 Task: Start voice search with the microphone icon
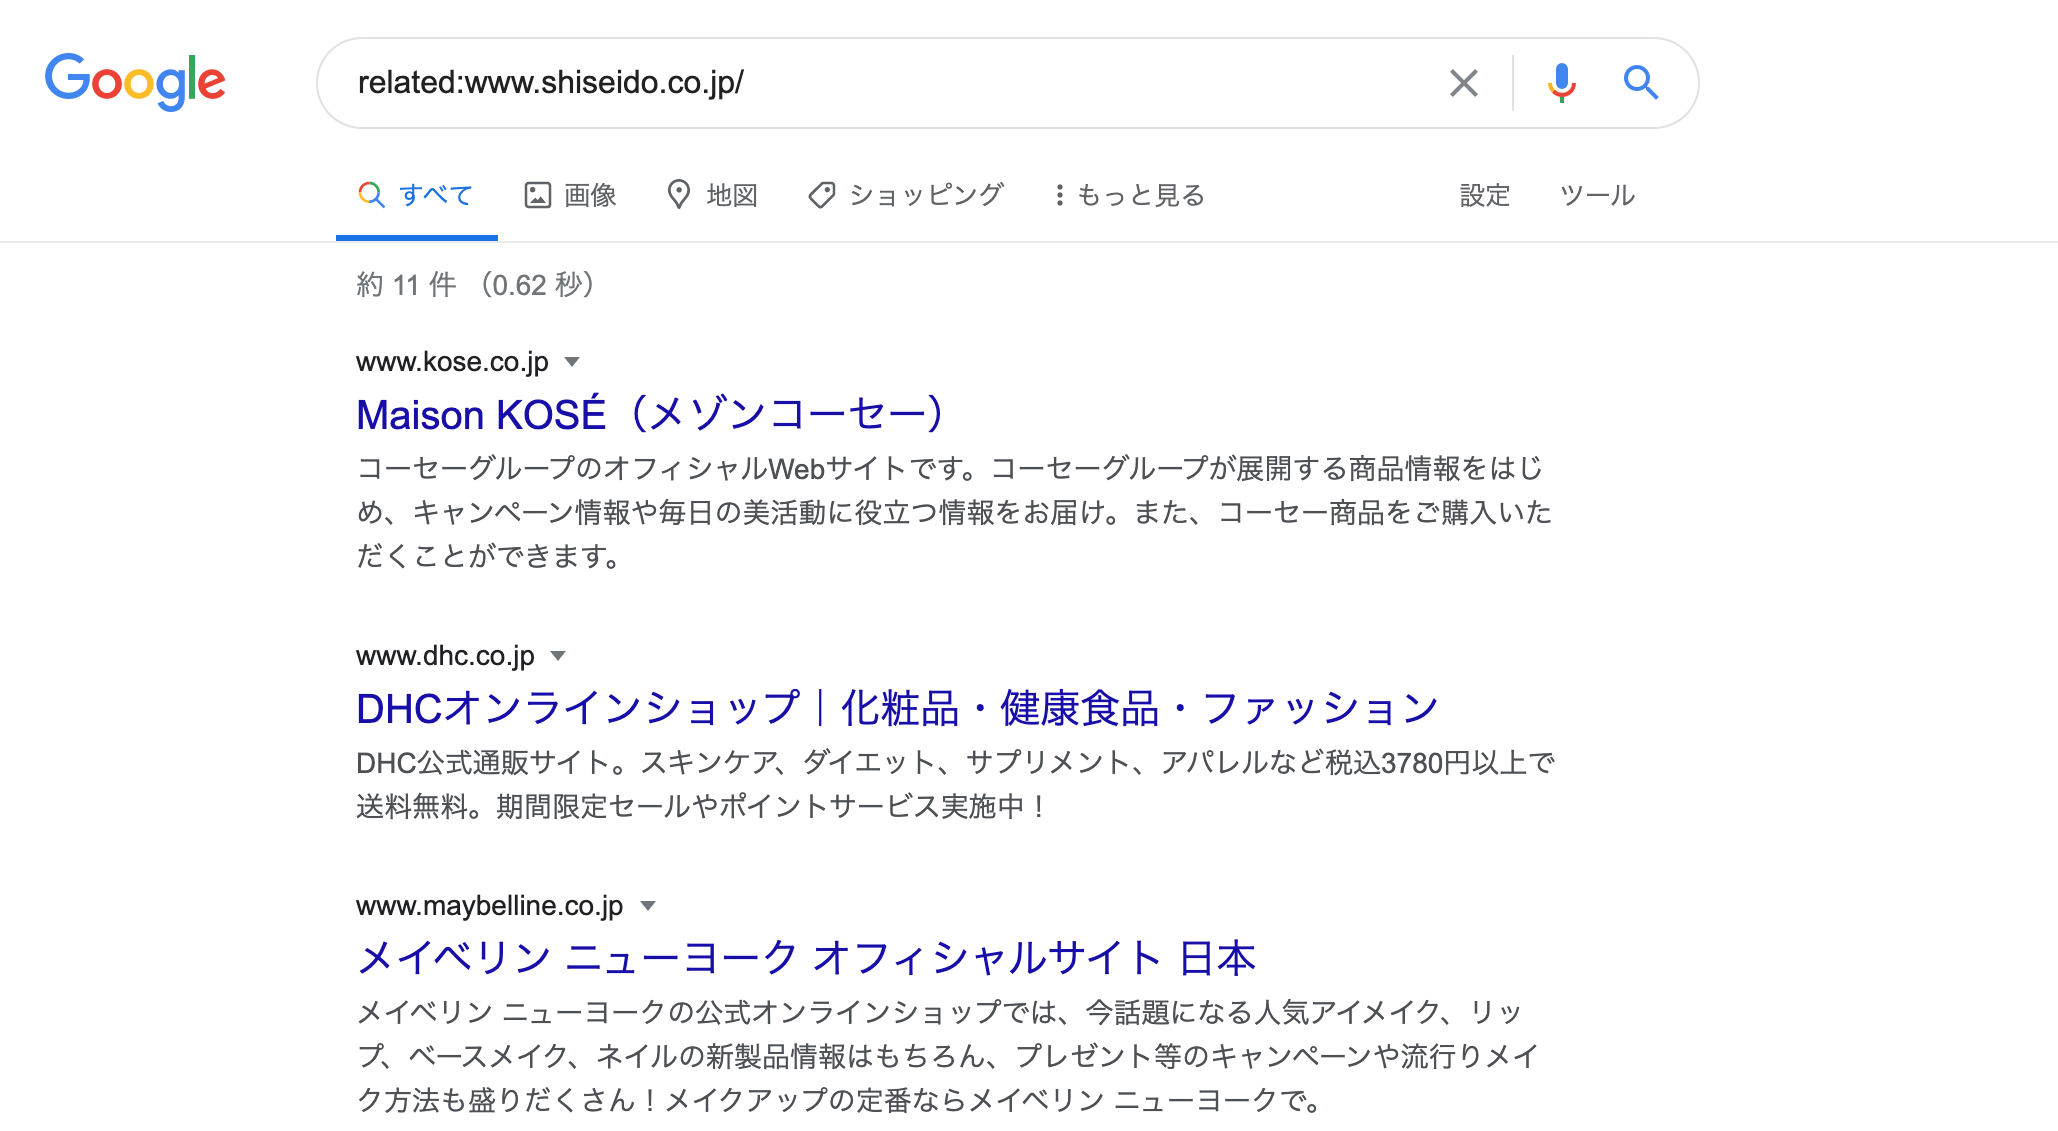[1561, 83]
